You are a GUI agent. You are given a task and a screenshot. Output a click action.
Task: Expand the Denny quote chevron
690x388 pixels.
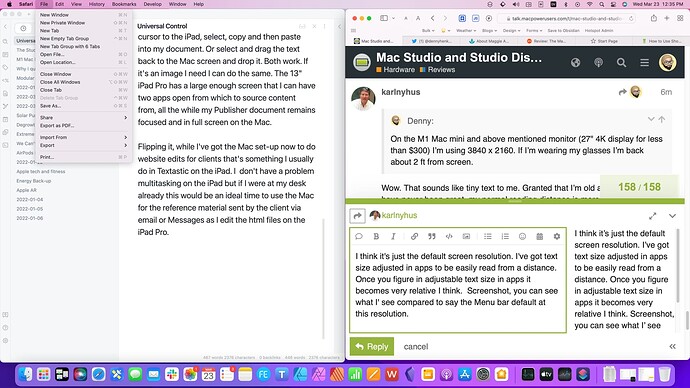pyautogui.click(x=651, y=119)
